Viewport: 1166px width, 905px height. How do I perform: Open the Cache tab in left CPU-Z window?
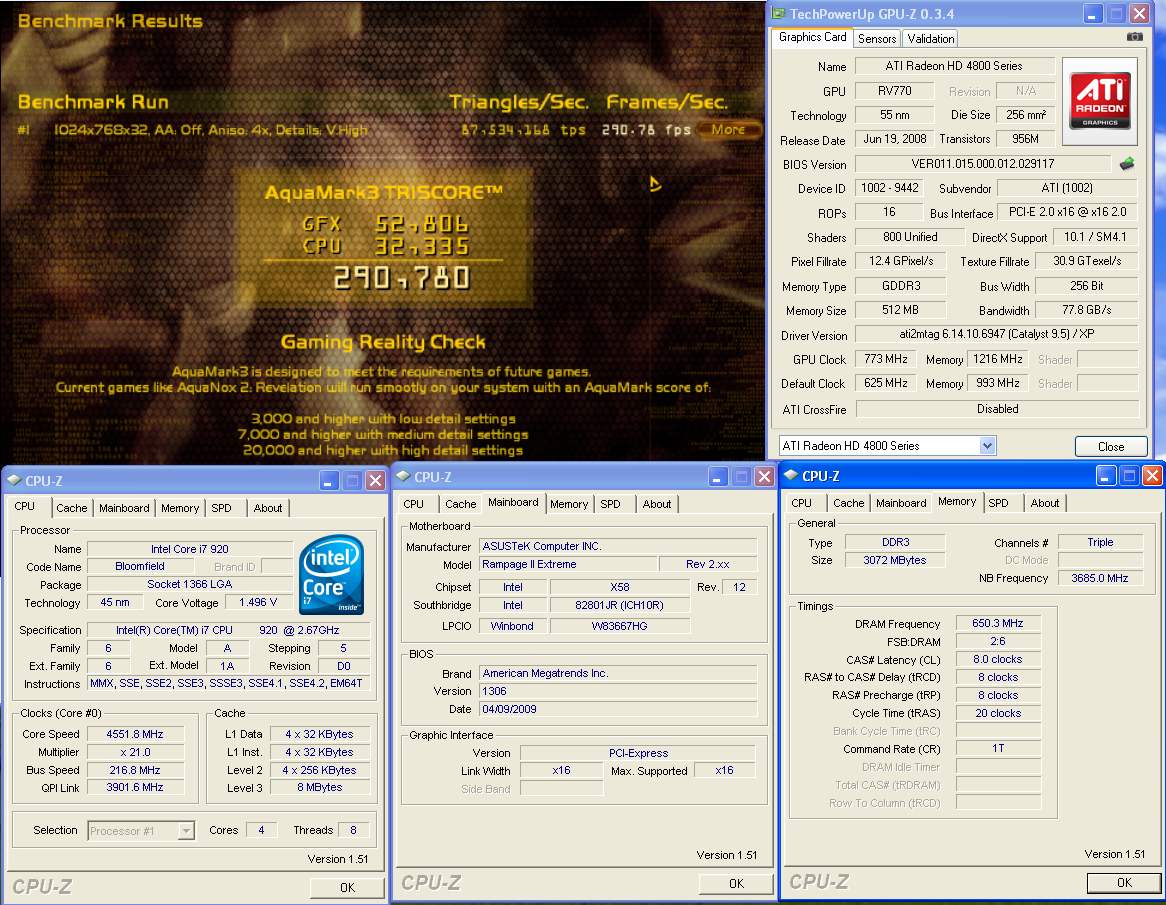tap(71, 508)
